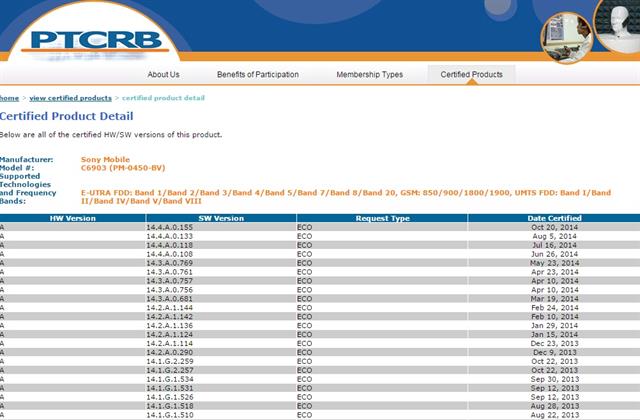Click SW version 14.3.A.0.757

(170, 281)
